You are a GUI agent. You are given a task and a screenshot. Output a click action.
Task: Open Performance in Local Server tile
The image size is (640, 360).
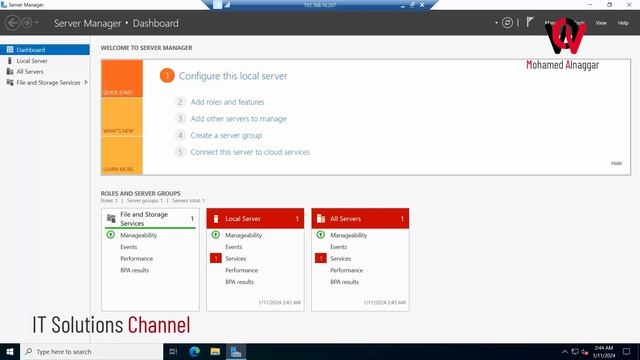(x=241, y=270)
